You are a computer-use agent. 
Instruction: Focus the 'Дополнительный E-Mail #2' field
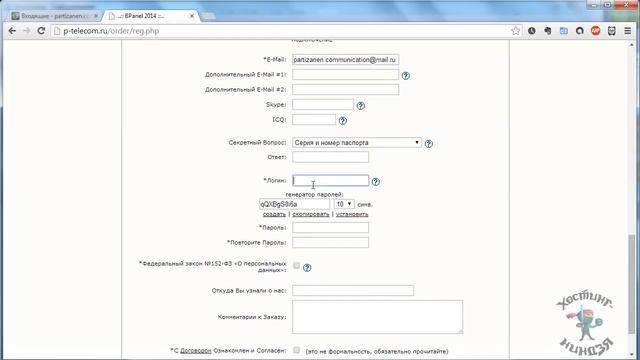(345, 90)
